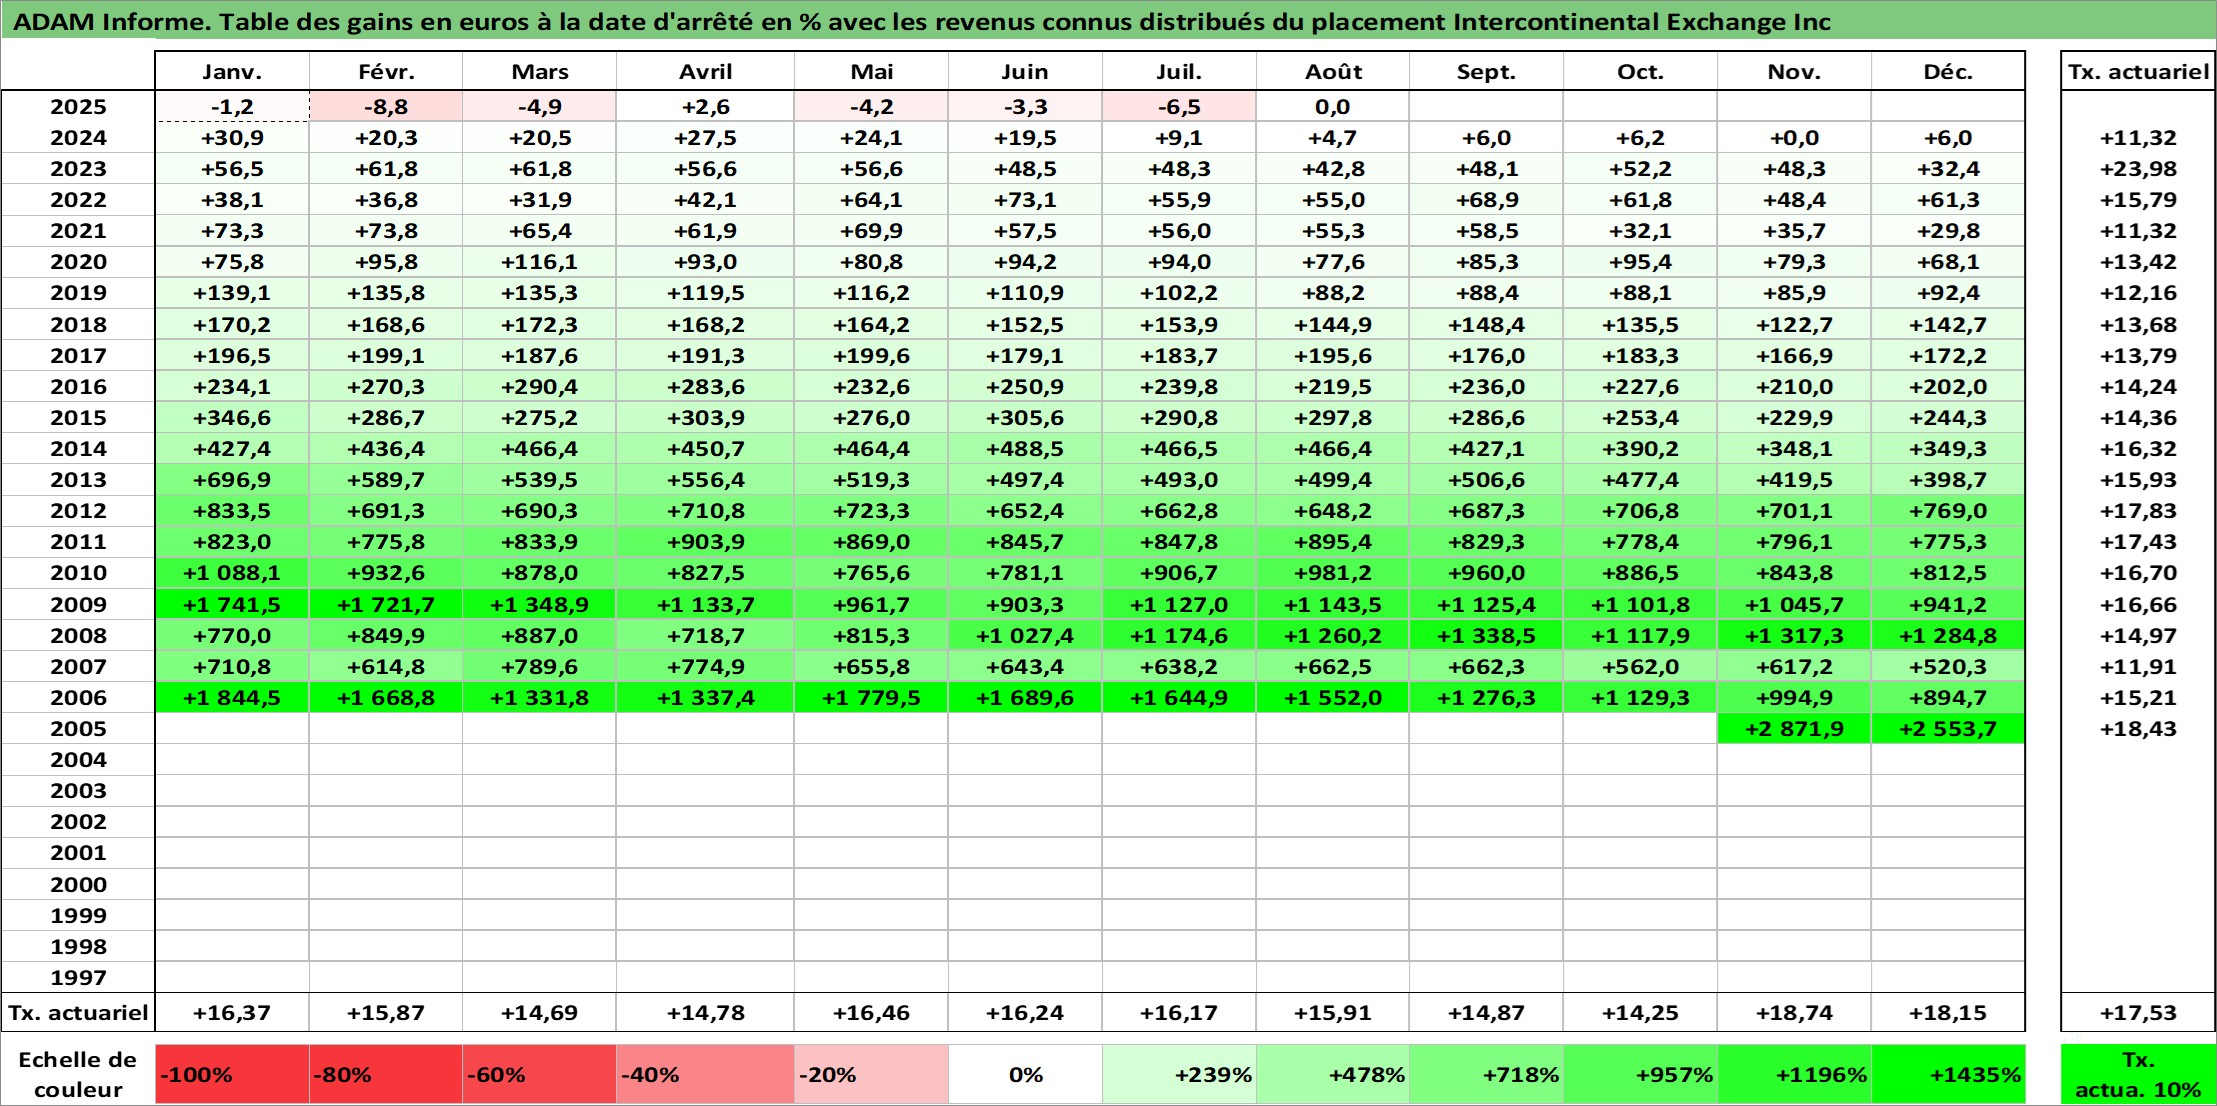Click the ADAM Informe title banner
The width and height of the screenshot is (2217, 1106).
(1108, 21)
